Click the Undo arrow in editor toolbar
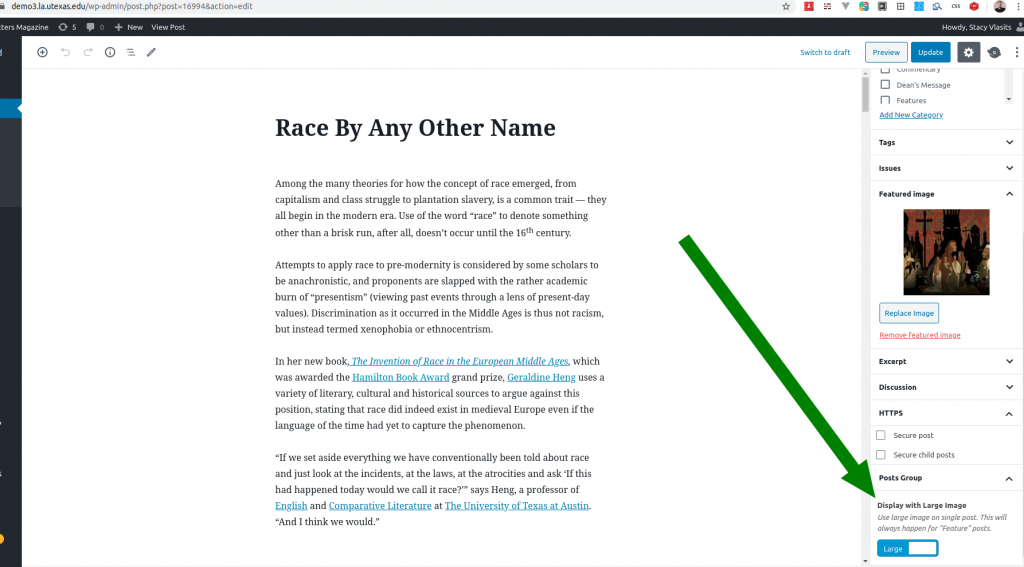Viewport: 1024px width, 567px height. (65, 52)
